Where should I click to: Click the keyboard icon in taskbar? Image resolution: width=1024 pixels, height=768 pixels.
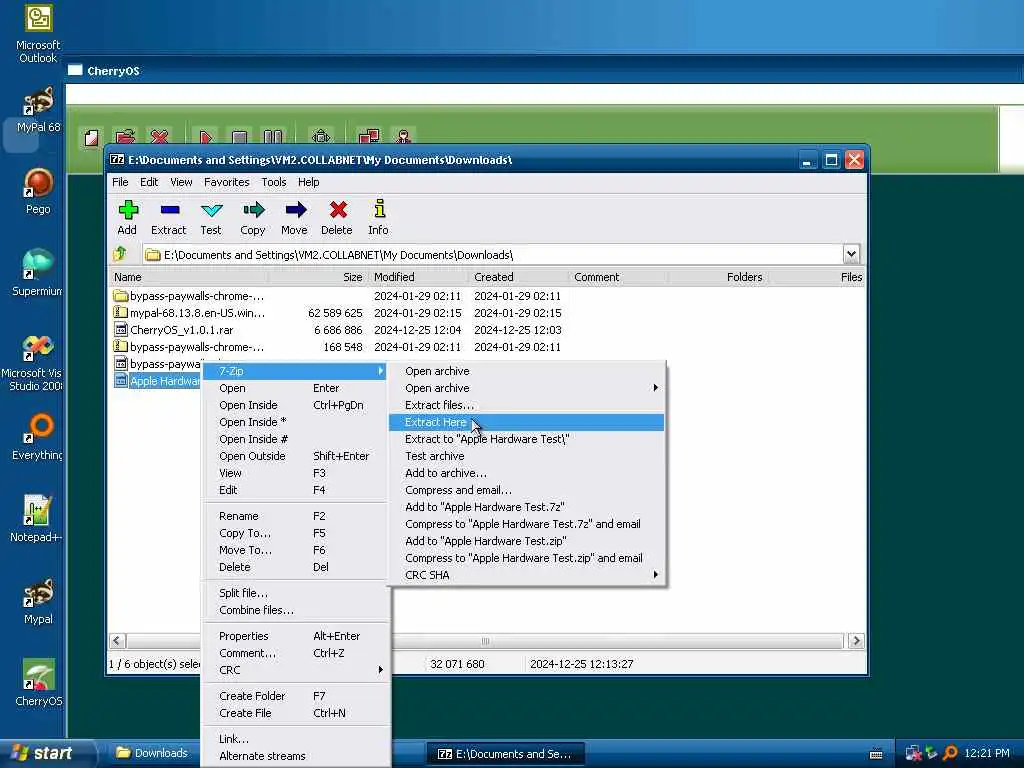(x=876, y=754)
